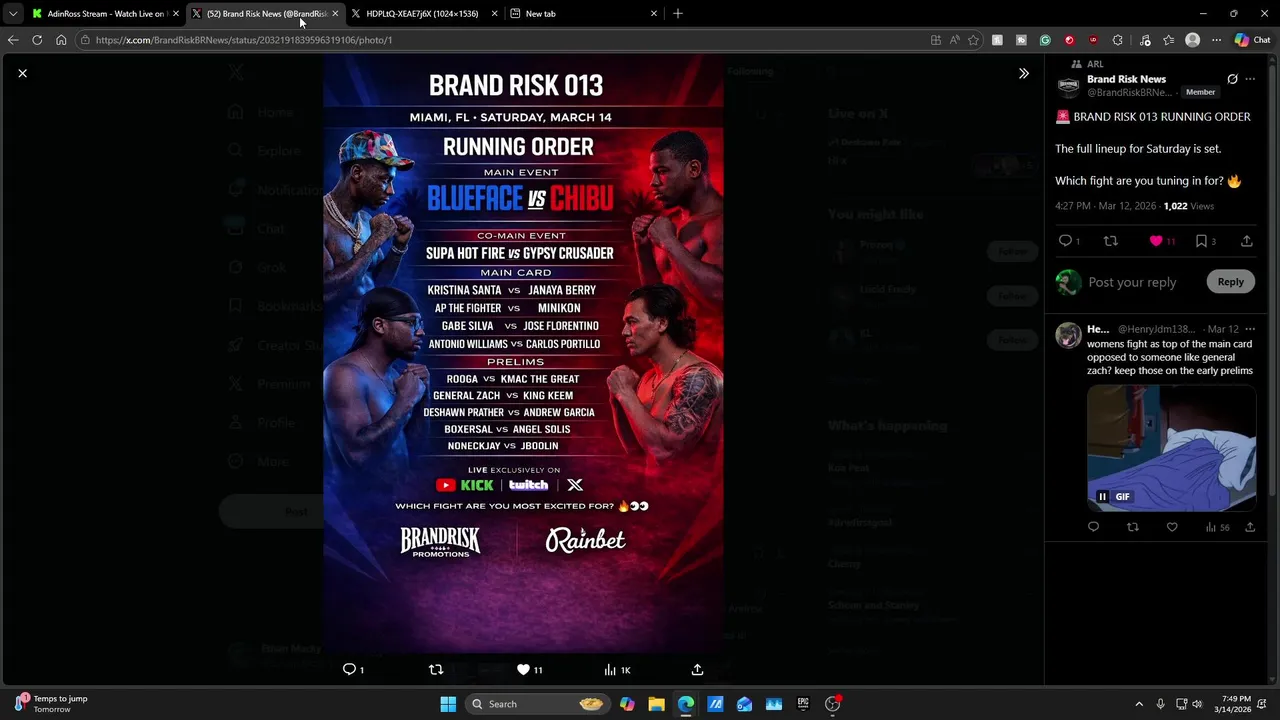
Task: Unlike the tweet with the pink heart
Action: (1156, 241)
